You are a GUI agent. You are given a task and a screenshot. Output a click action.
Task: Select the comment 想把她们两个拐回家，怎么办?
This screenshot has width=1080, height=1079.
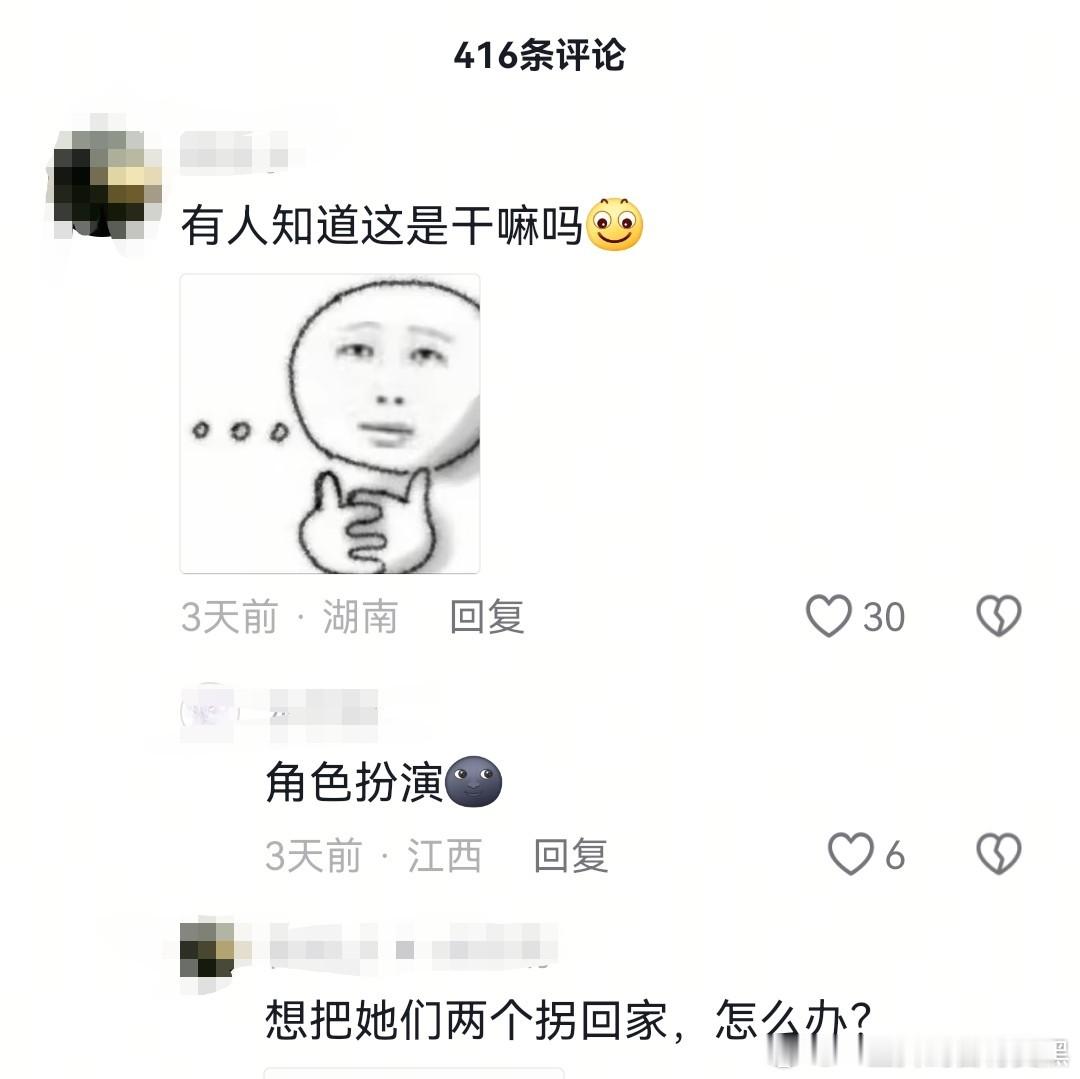569,1020
